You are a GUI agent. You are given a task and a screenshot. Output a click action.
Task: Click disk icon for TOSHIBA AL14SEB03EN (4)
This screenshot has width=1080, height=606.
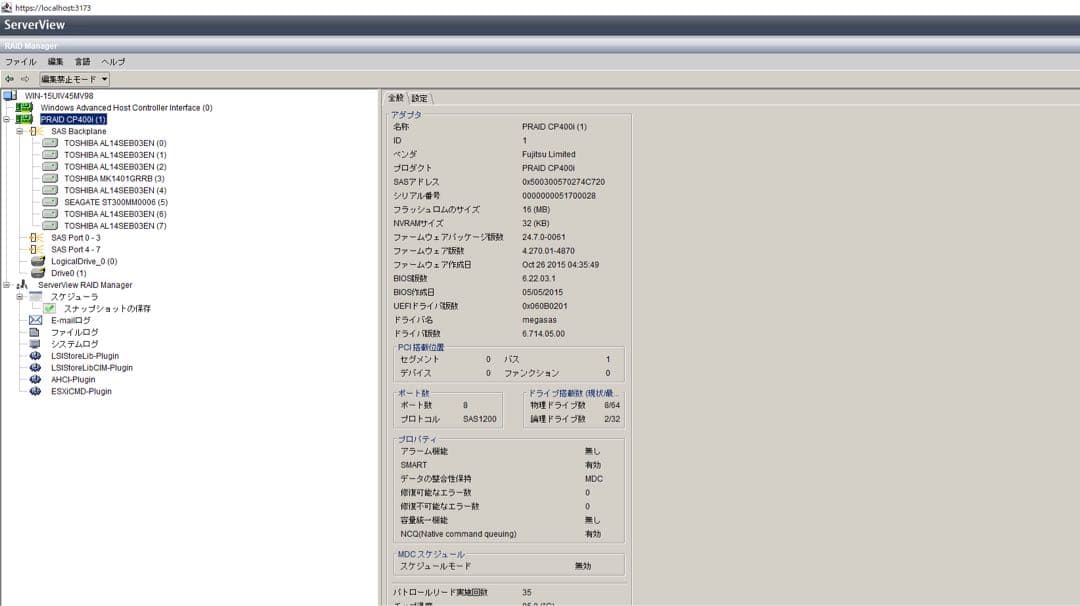tap(50, 190)
